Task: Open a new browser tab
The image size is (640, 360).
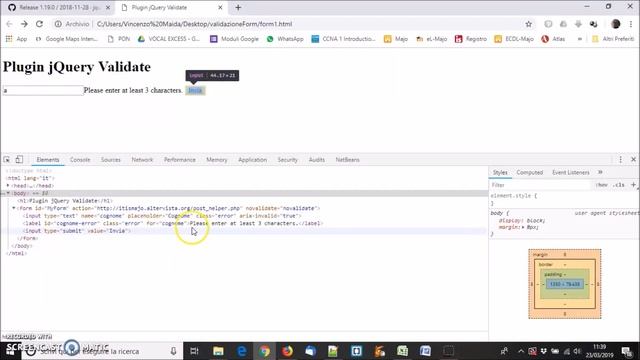Action: (238, 7)
